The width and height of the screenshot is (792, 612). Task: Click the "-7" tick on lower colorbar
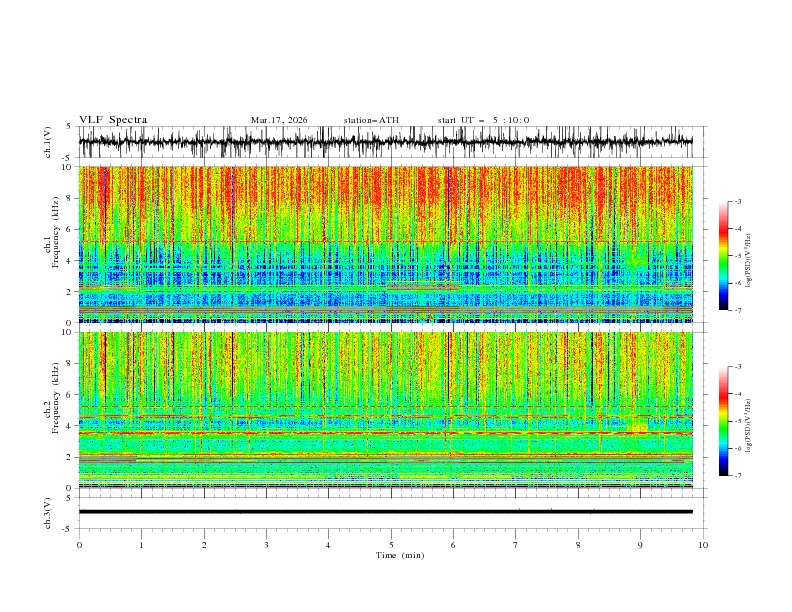coord(738,476)
